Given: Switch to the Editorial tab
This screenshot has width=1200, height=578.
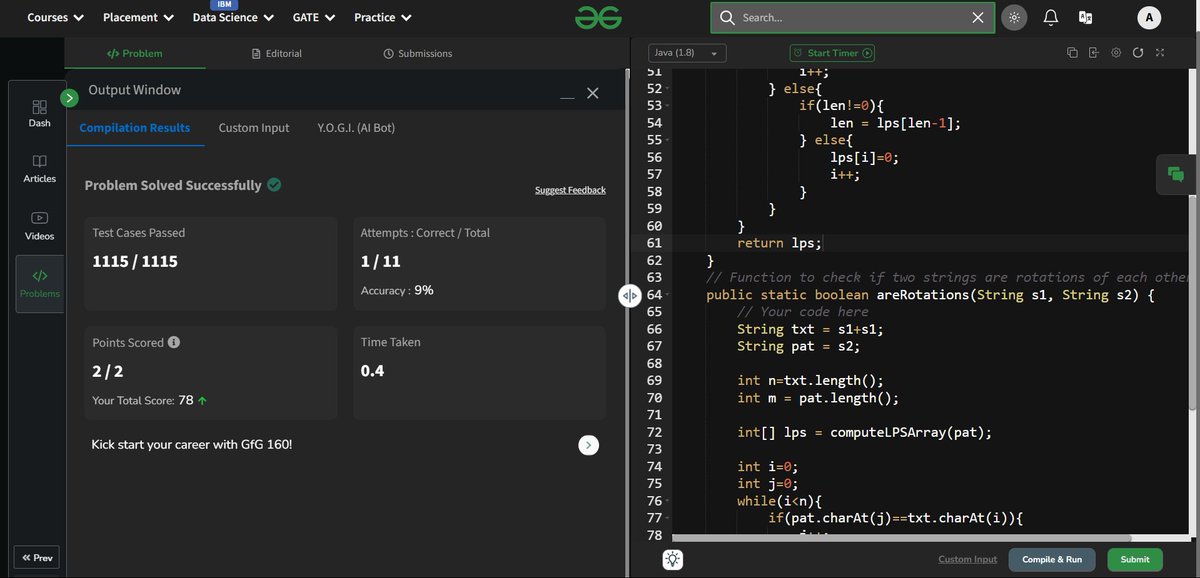Looking at the screenshot, I should click(x=277, y=53).
